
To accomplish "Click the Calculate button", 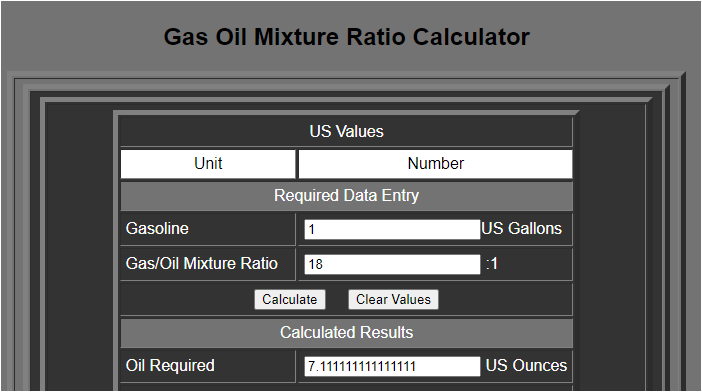I will coord(290,299).
